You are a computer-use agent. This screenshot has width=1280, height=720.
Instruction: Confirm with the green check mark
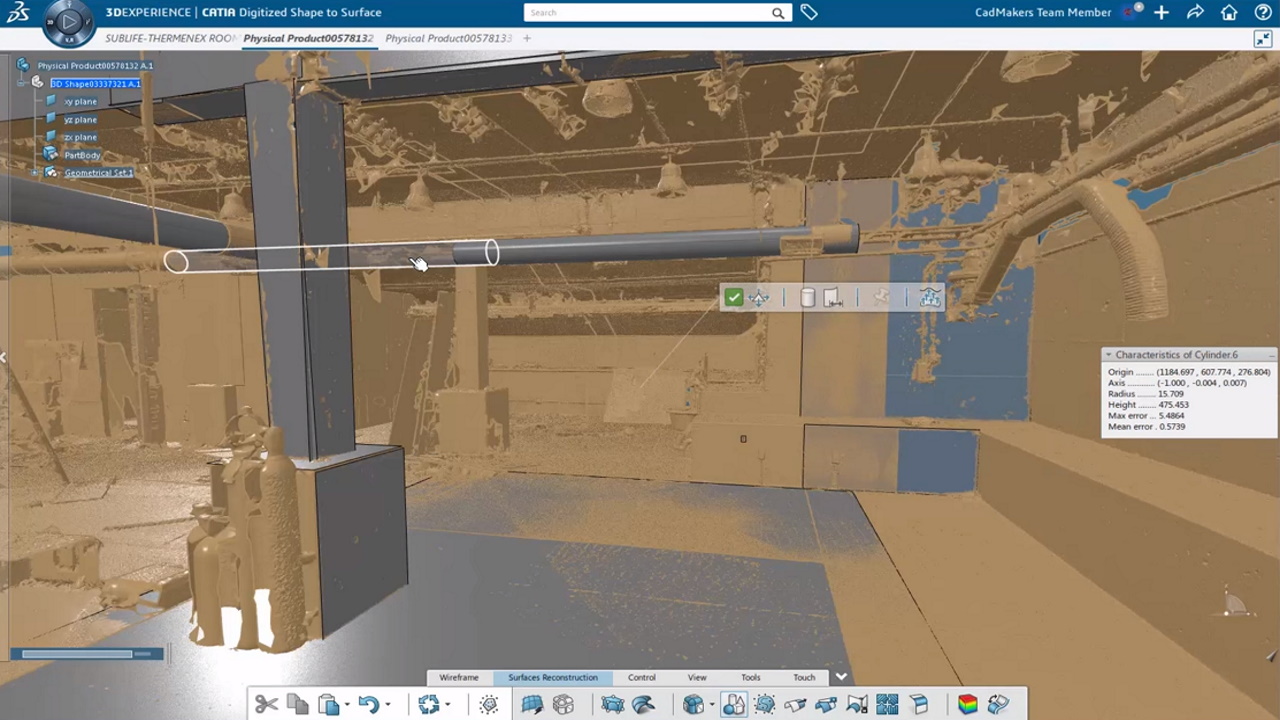(734, 297)
